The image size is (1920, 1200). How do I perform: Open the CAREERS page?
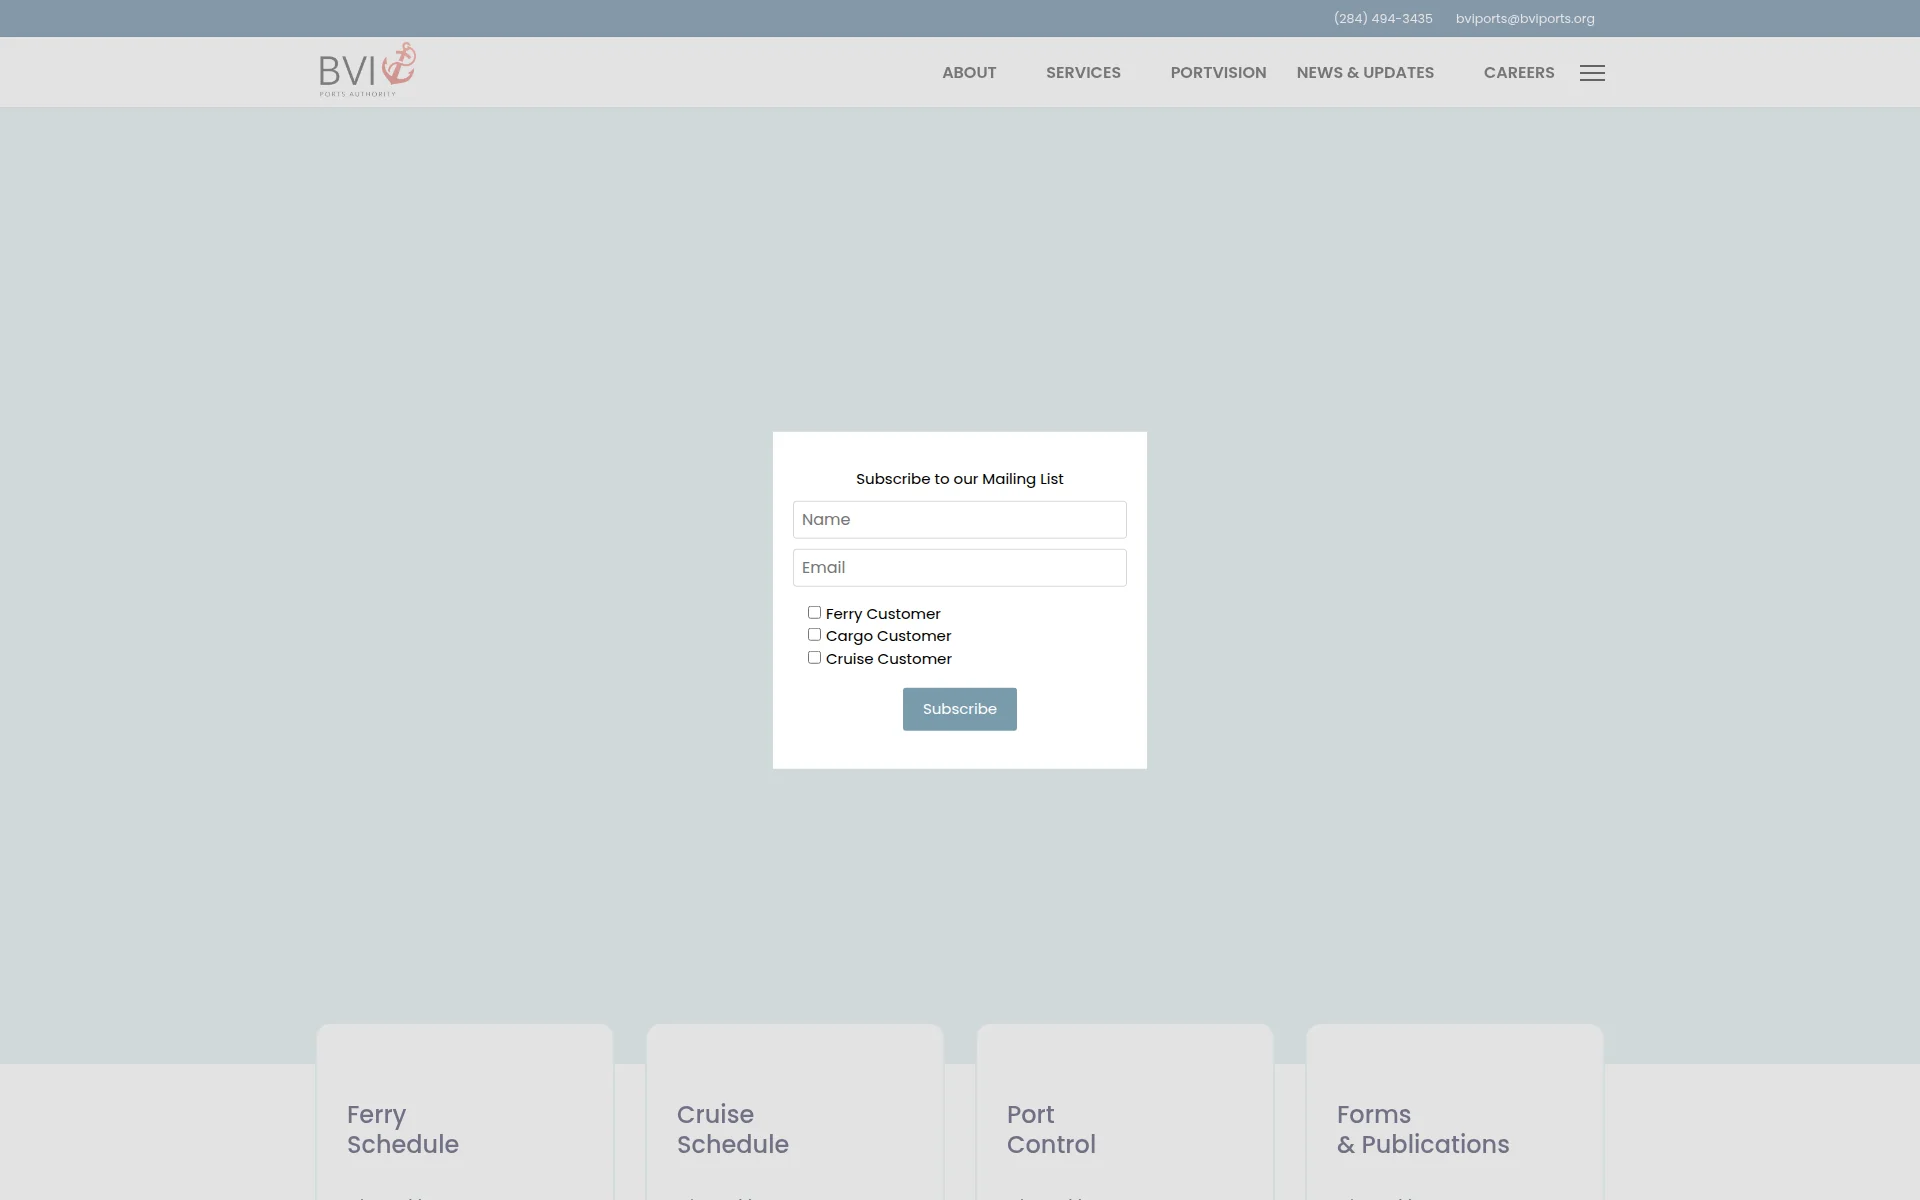coord(1518,73)
